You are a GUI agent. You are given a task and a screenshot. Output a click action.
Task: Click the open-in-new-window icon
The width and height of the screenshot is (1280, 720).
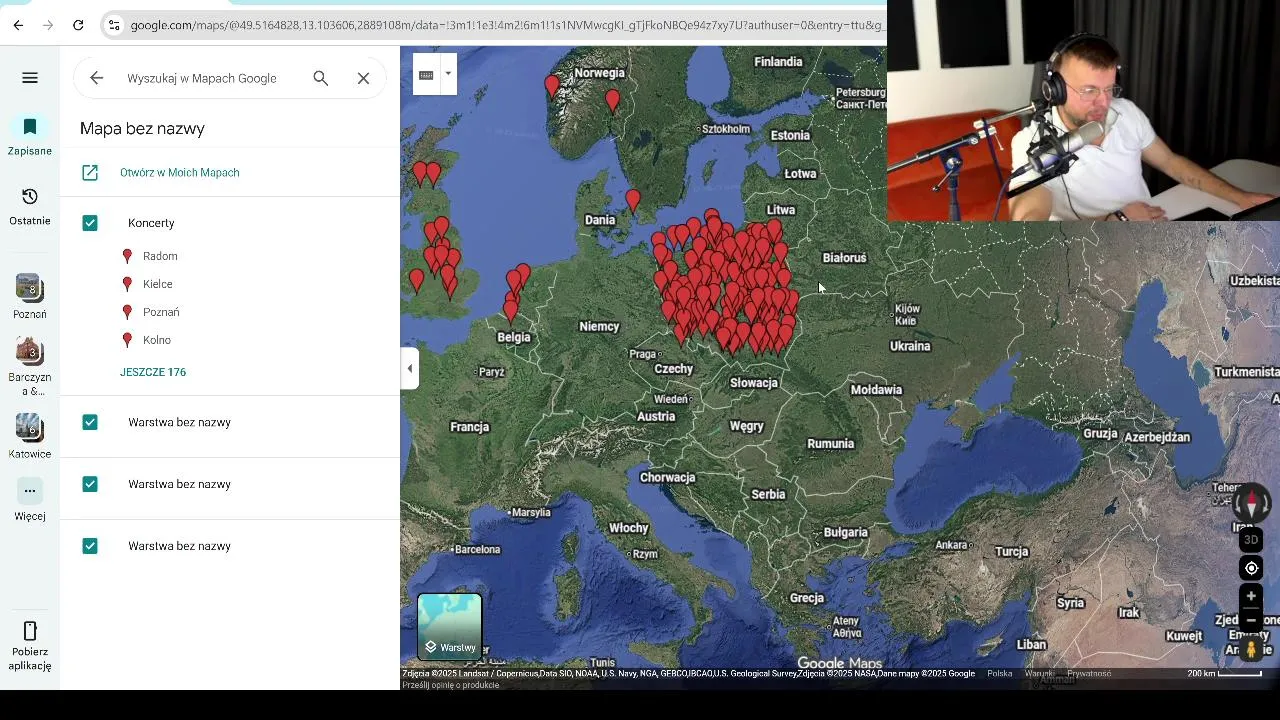(90, 173)
